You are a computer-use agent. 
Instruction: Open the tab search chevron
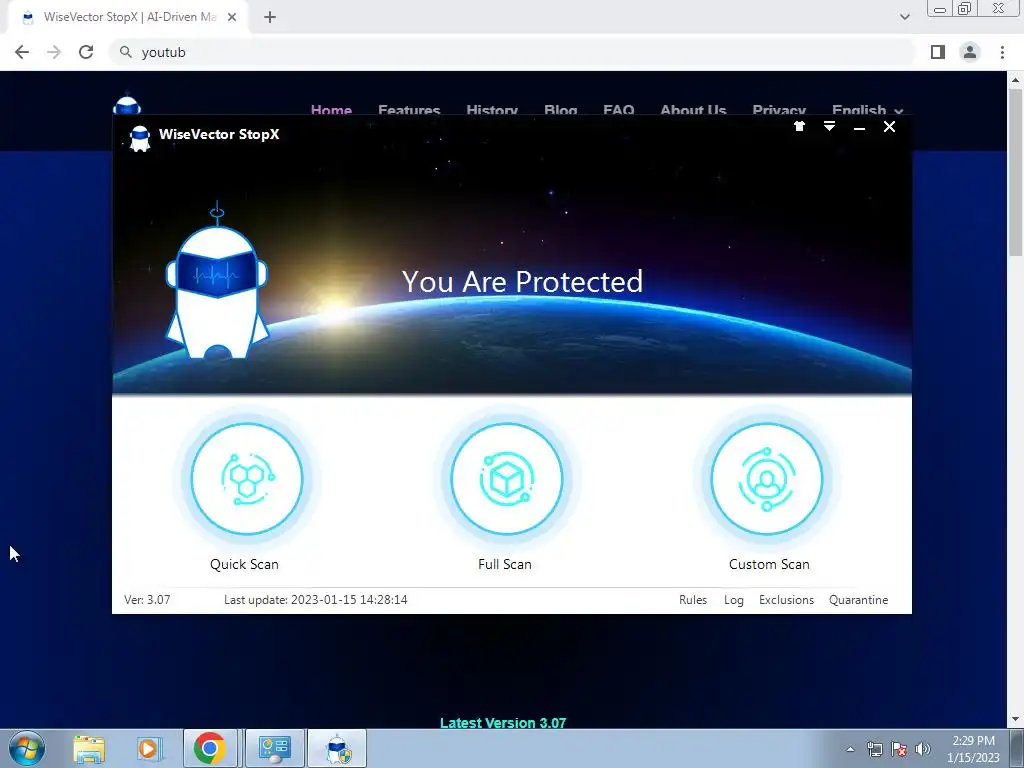[904, 17]
